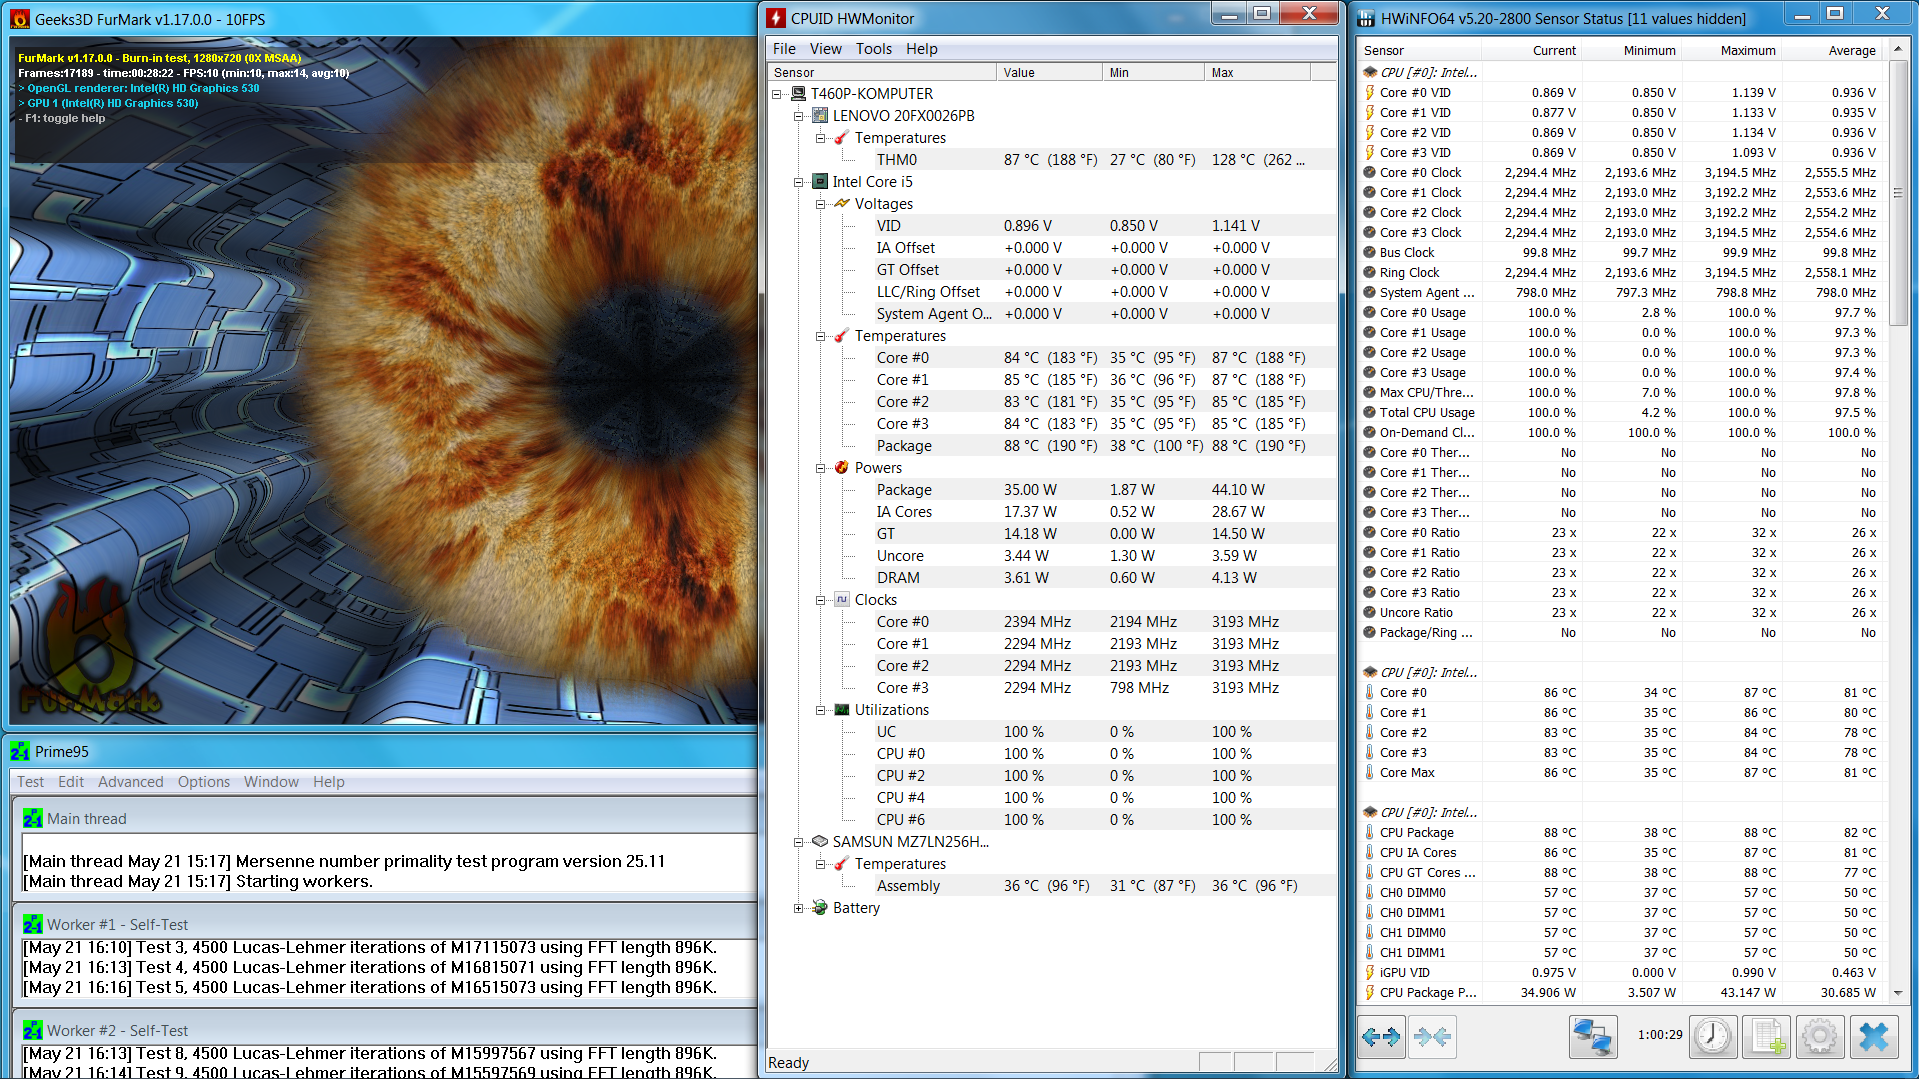Open Prime95 Advanced menu
This screenshot has width=1919, height=1079.
[x=130, y=782]
